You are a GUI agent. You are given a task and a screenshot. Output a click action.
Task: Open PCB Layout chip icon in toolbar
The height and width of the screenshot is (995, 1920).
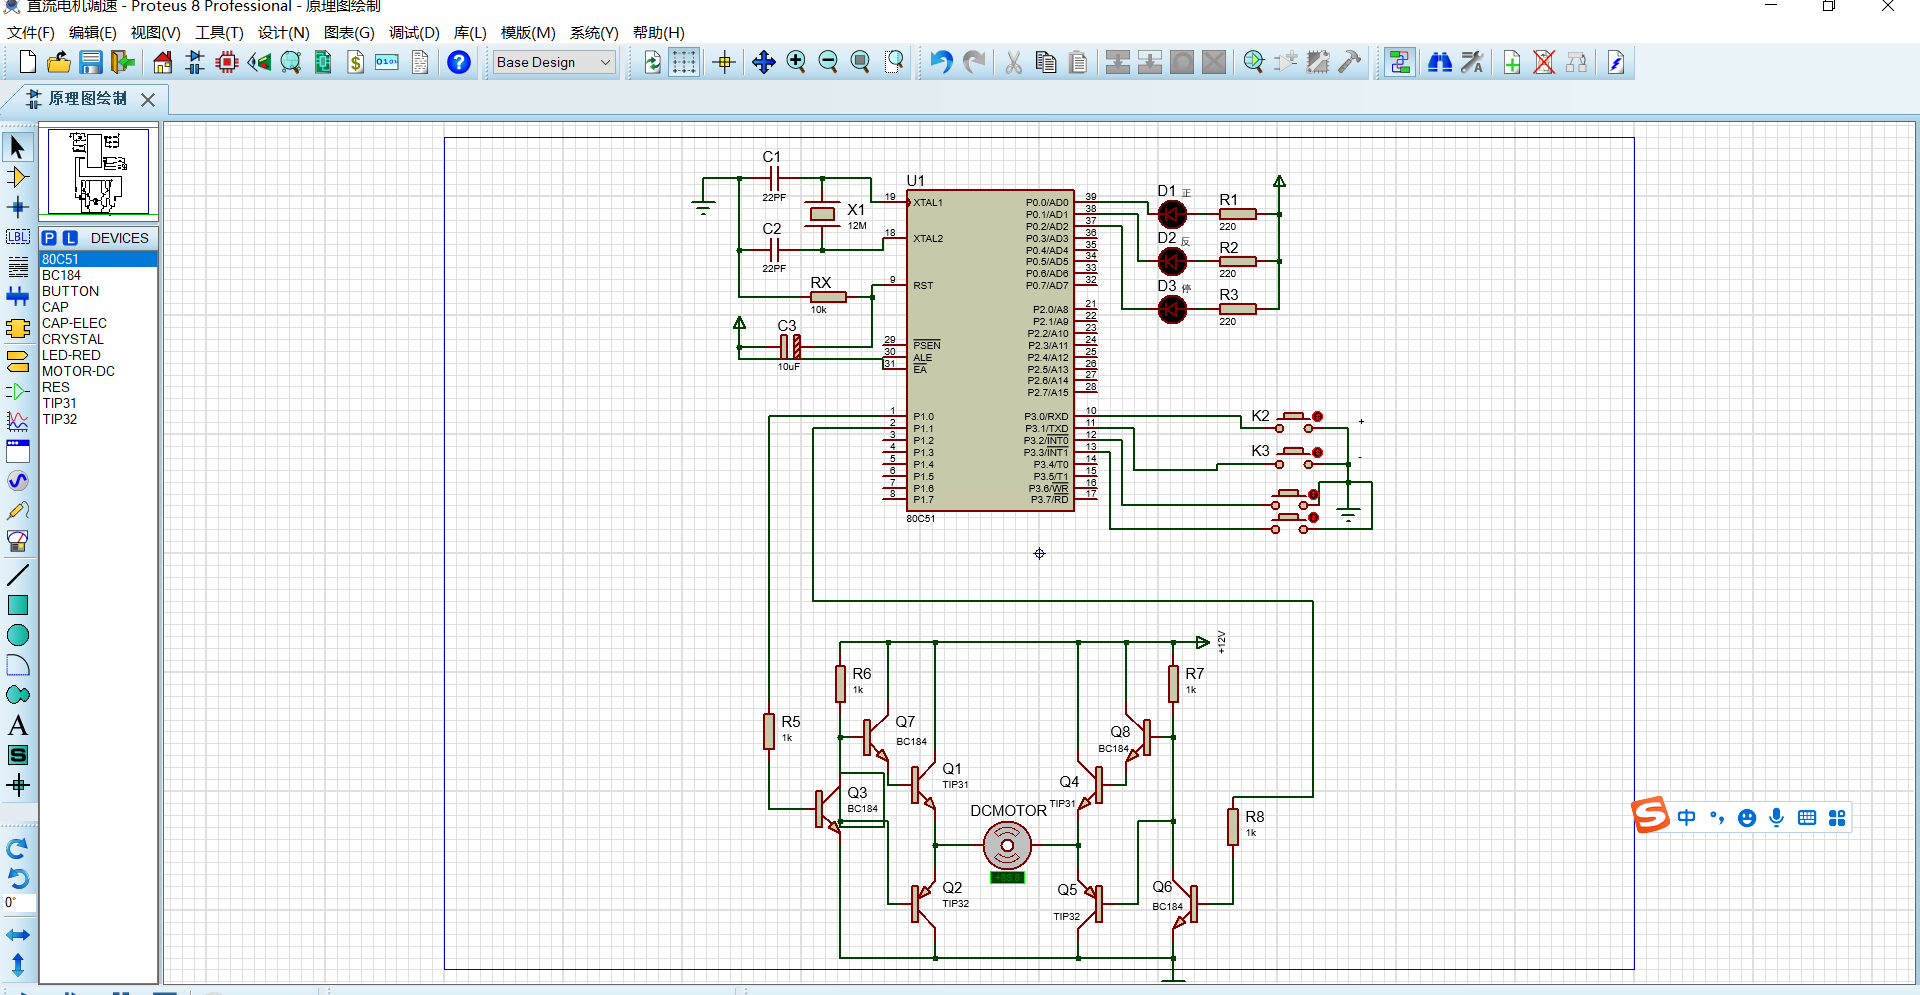click(227, 63)
